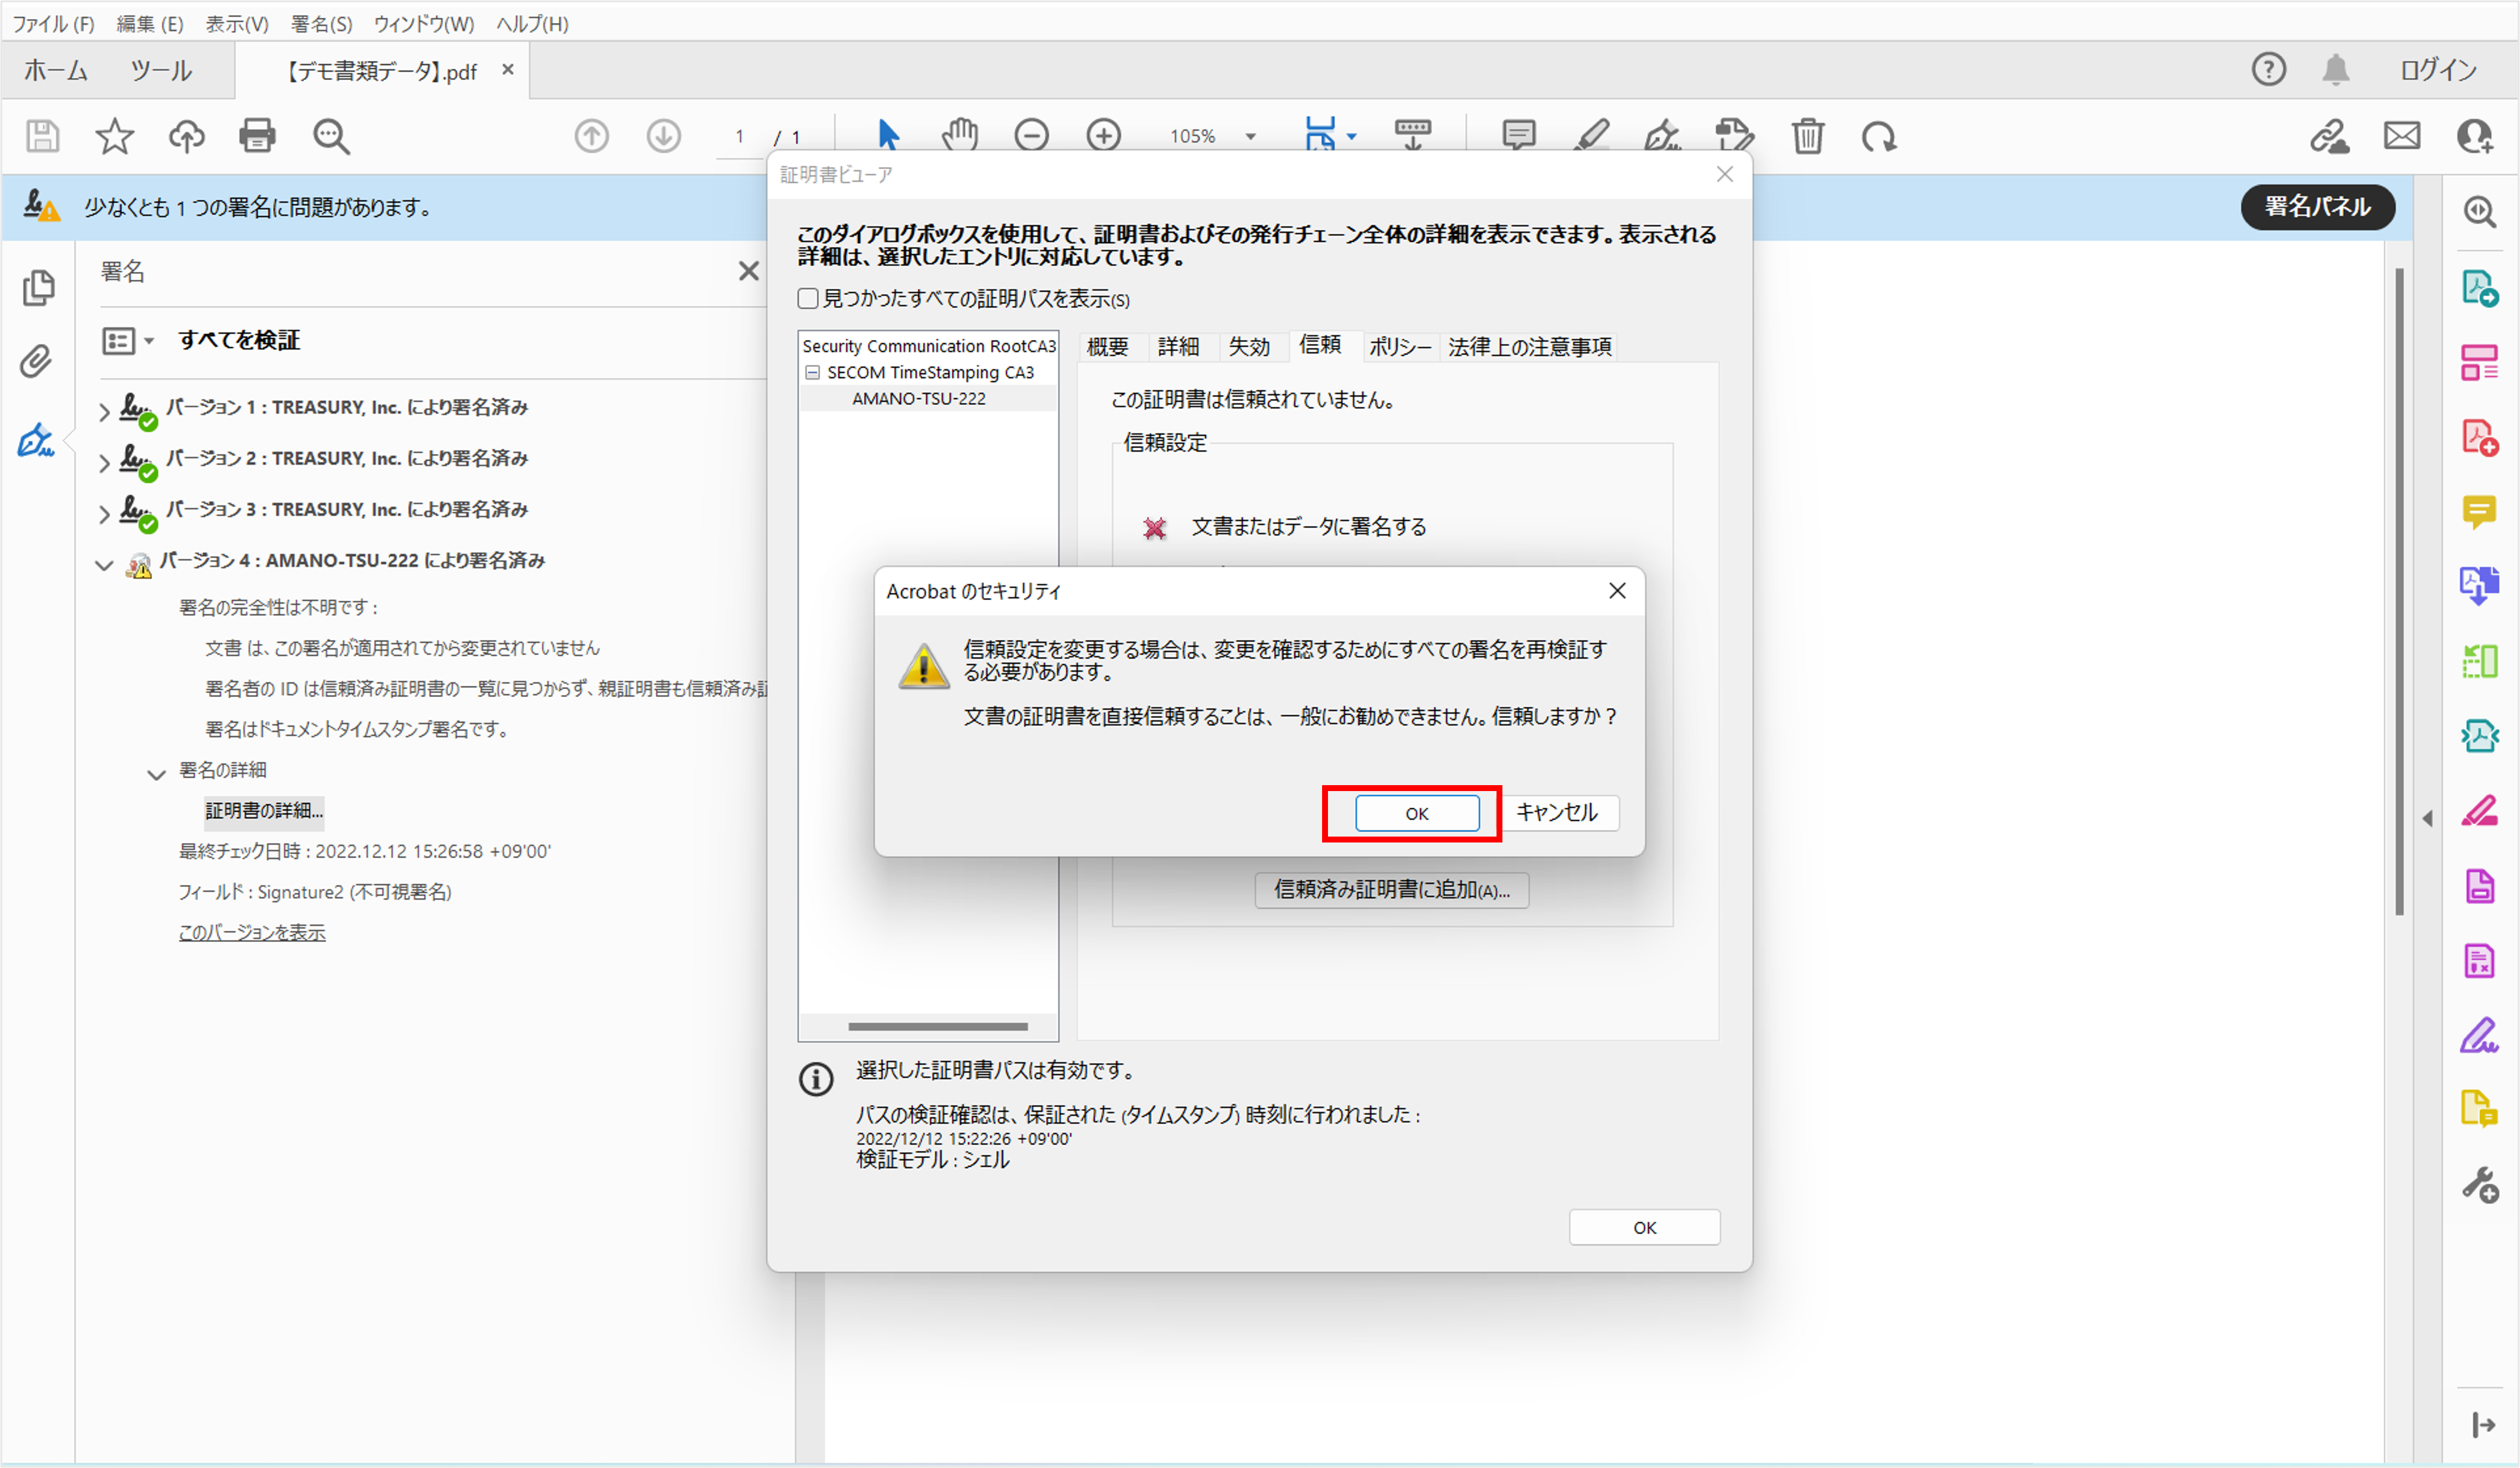Viewport: 2520px width, 1468px height.
Task: Click the certificate list horizontal scrollbar
Action: click(937, 1026)
